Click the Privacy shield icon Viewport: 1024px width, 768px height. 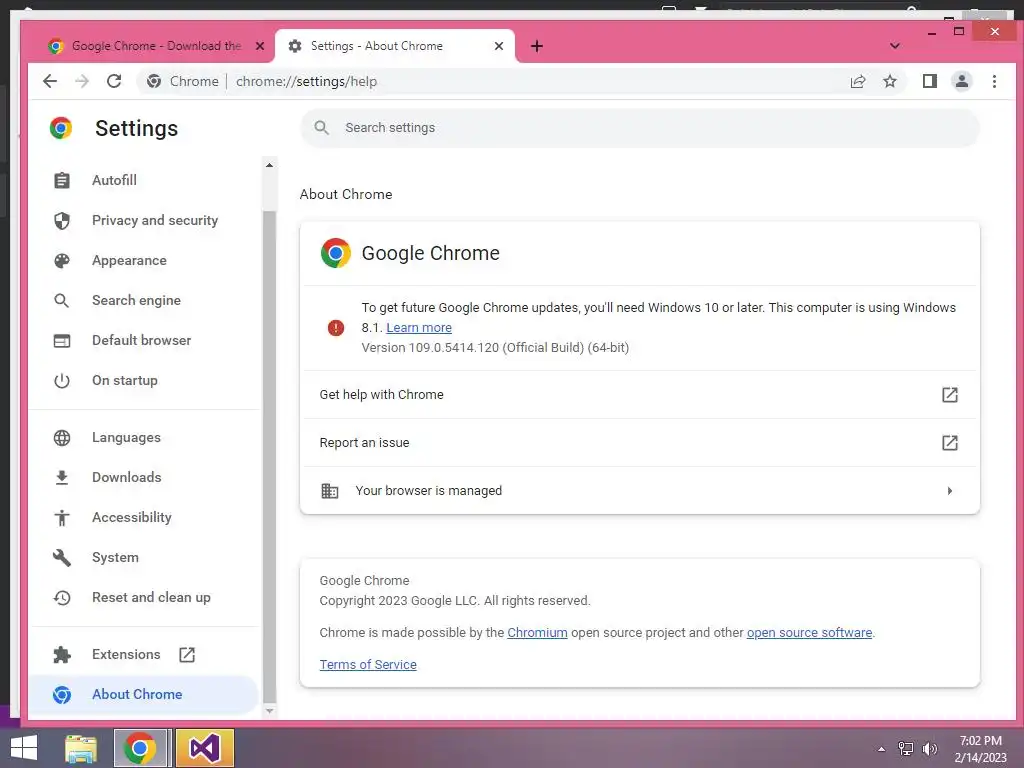(x=62, y=221)
